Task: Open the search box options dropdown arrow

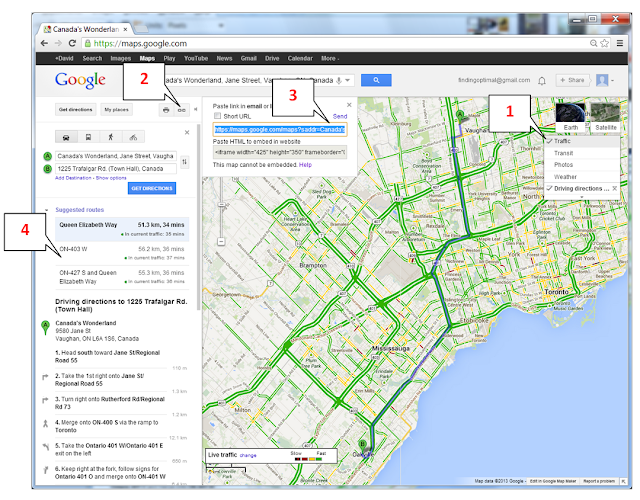Action: [x=348, y=80]
